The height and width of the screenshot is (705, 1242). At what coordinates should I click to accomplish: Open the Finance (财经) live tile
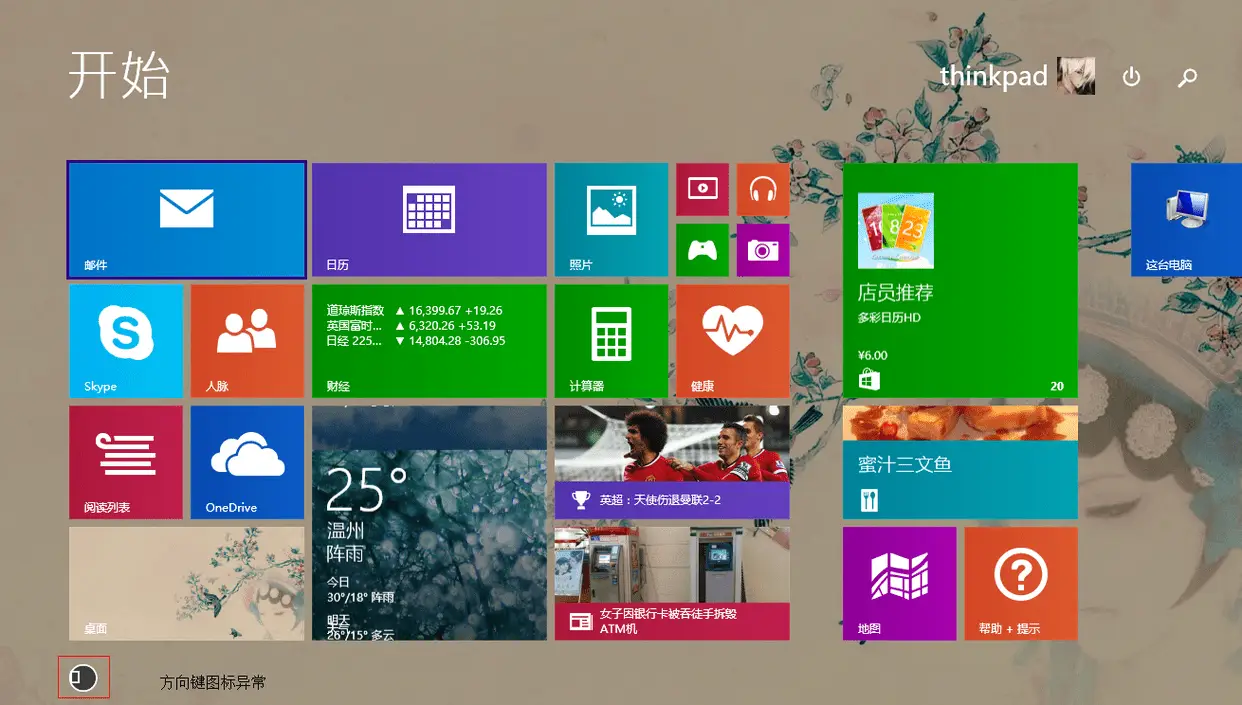tap(428, 340)
